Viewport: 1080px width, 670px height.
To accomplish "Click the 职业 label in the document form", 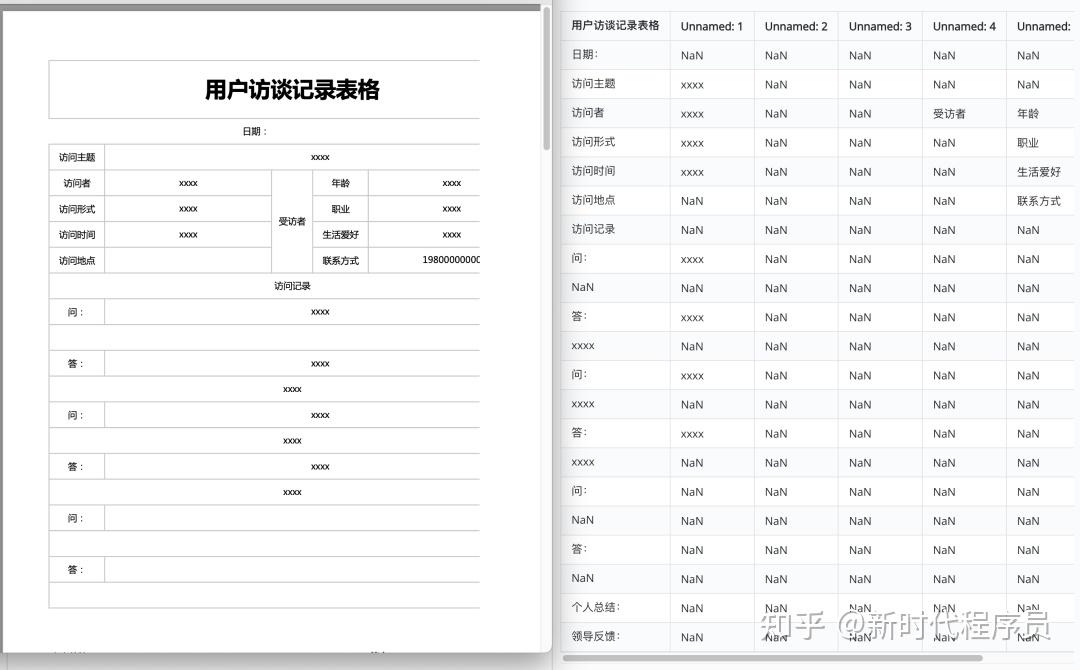I will 340,209.
